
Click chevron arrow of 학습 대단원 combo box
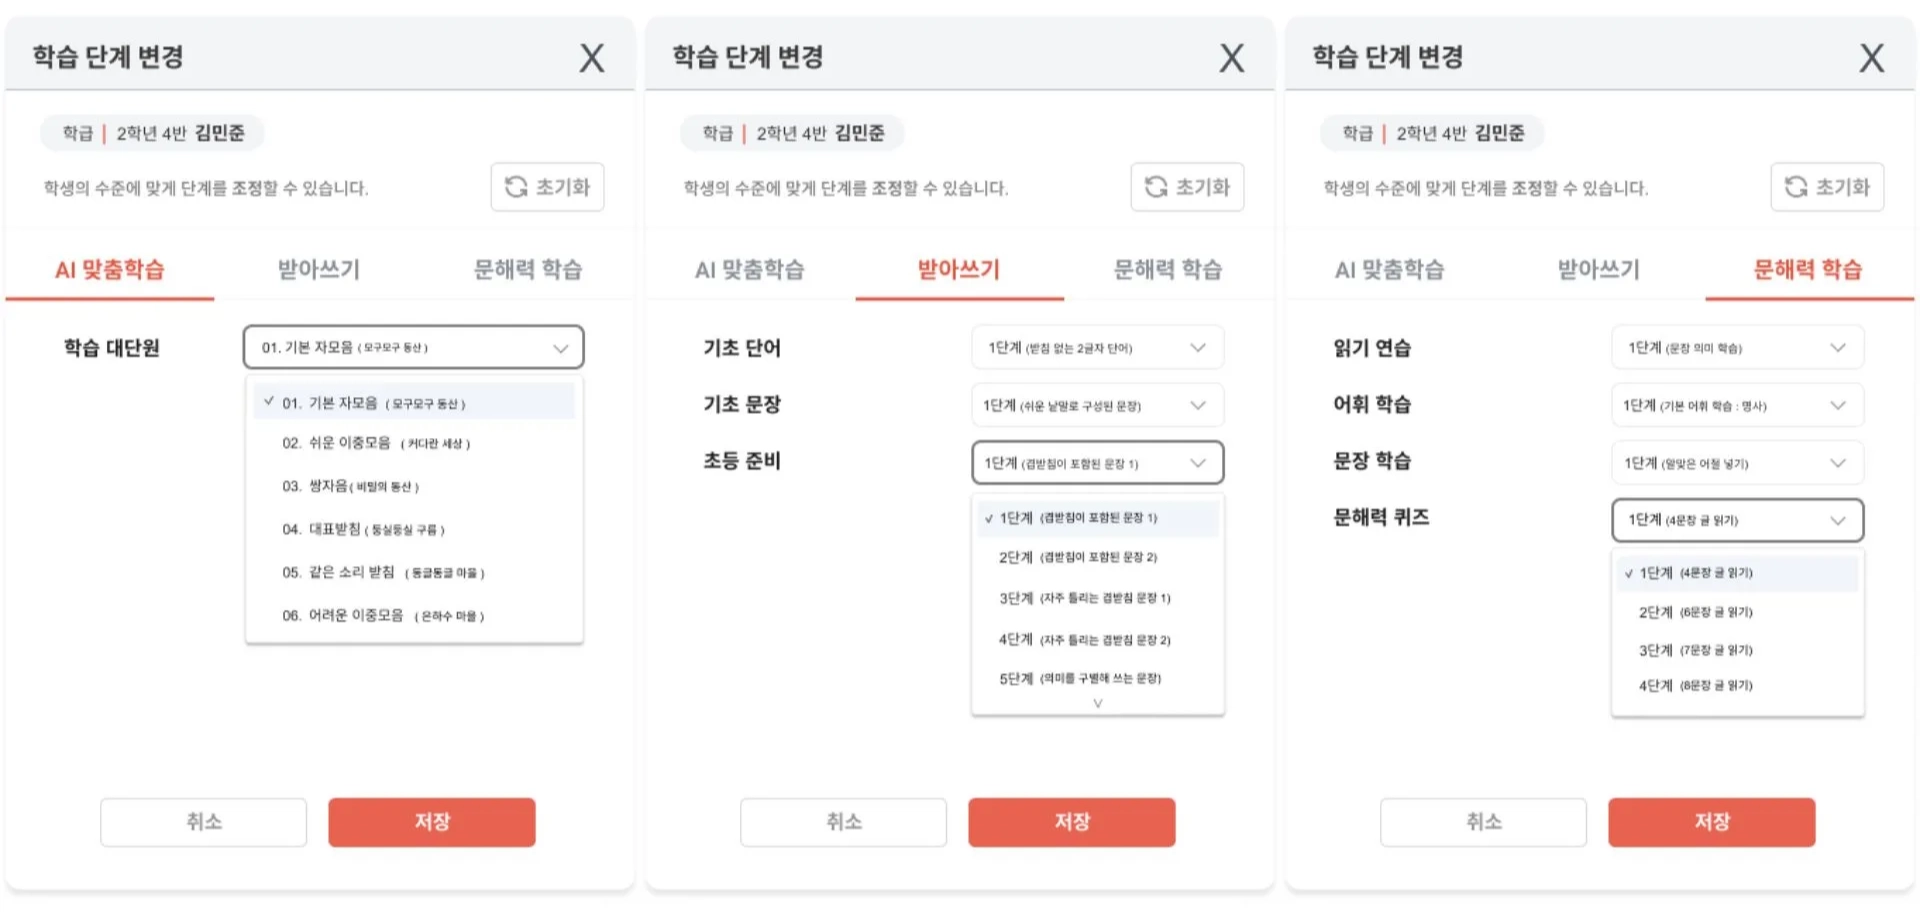[x=561, y=348]
